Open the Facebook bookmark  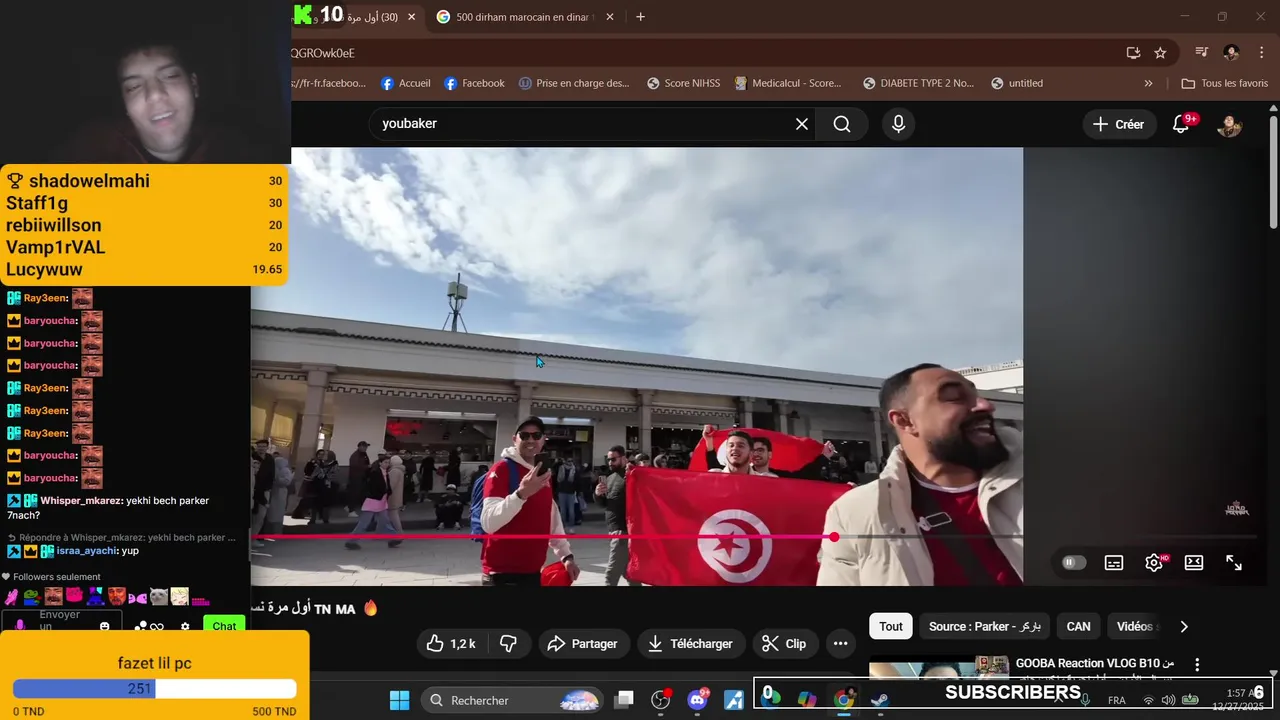click(x=474, y=84)
